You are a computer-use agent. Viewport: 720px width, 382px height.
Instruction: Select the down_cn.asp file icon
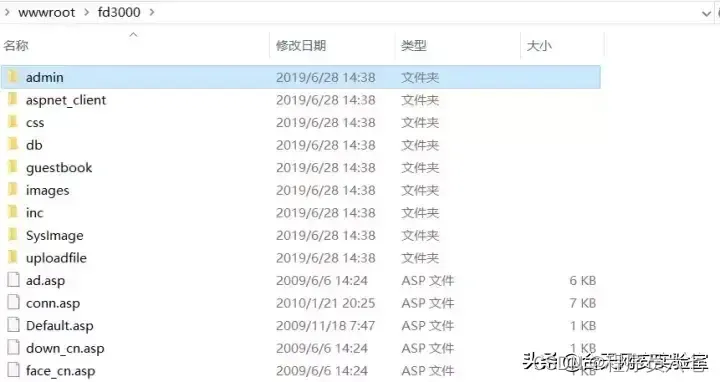click(13, 347)
